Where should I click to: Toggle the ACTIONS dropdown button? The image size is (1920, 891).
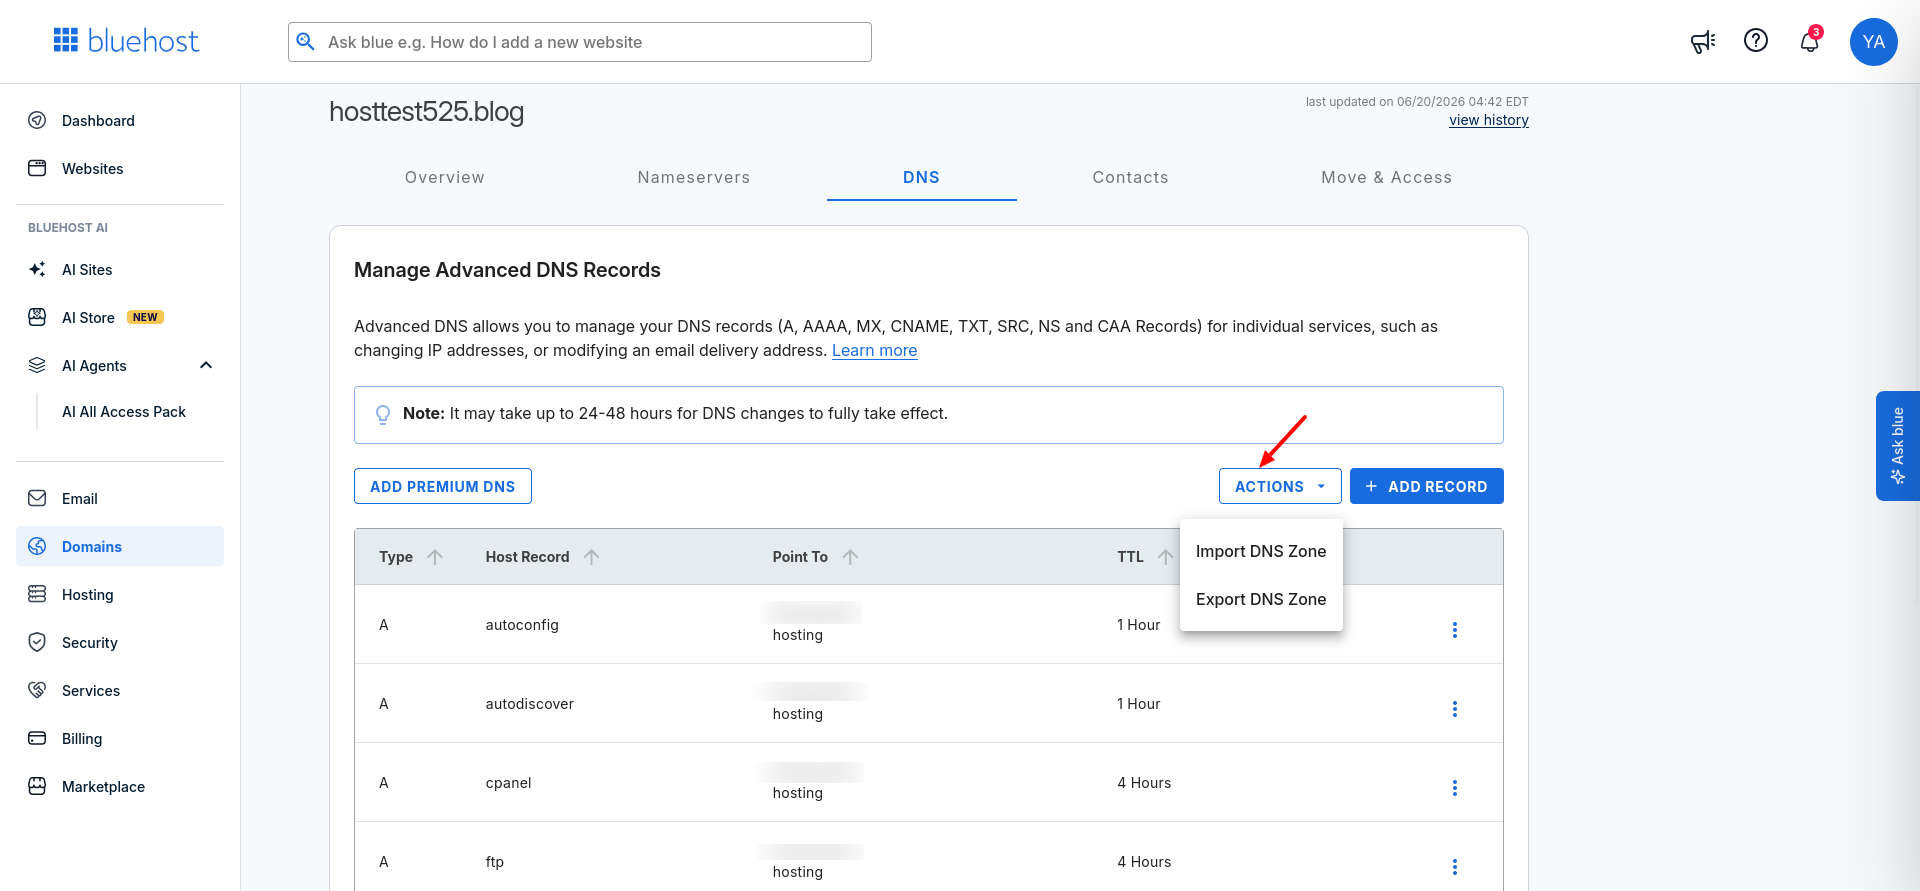(1280, 486)
